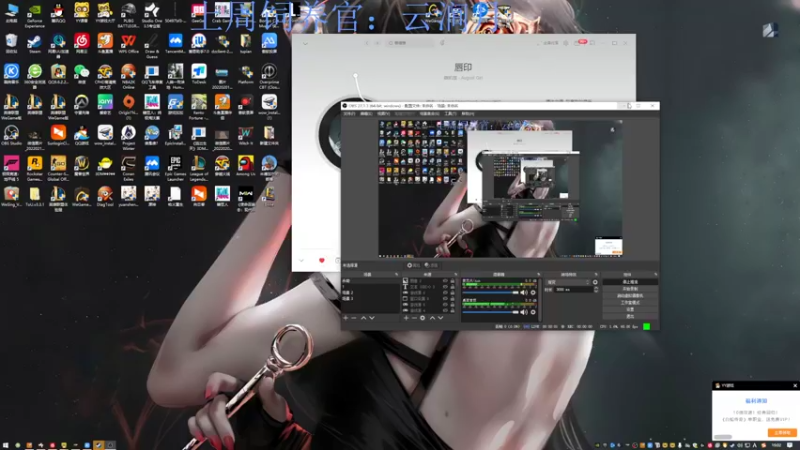Toggle visibility of the image source
The height and width of the screenshot is (450, 800).
click(x=445, y=281)
